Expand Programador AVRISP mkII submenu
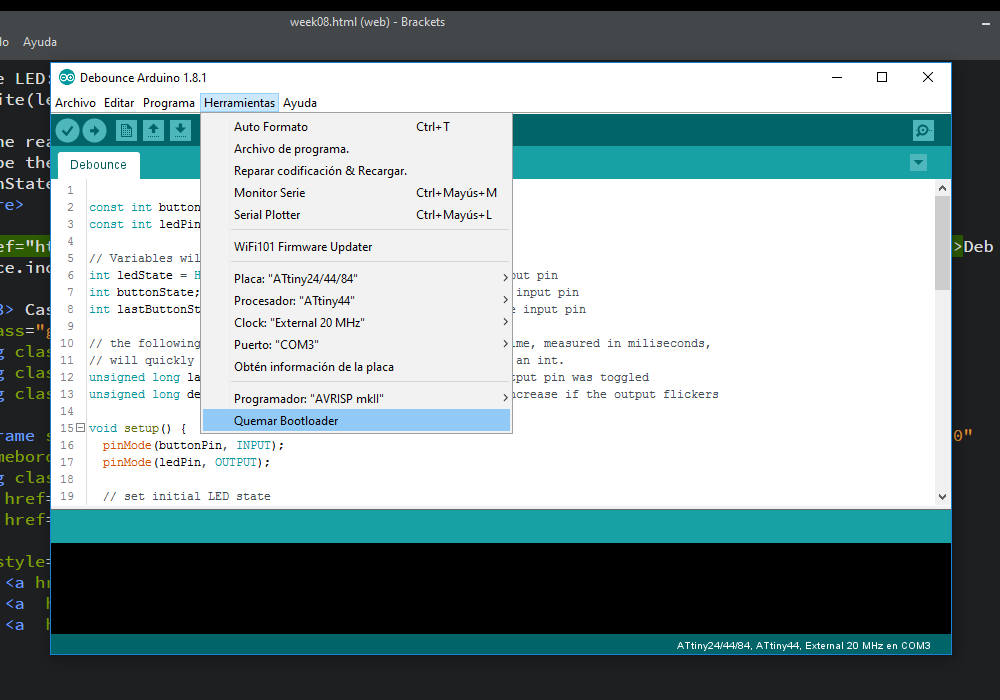This screenshot has height=700, width=1000. click(356, 398)
